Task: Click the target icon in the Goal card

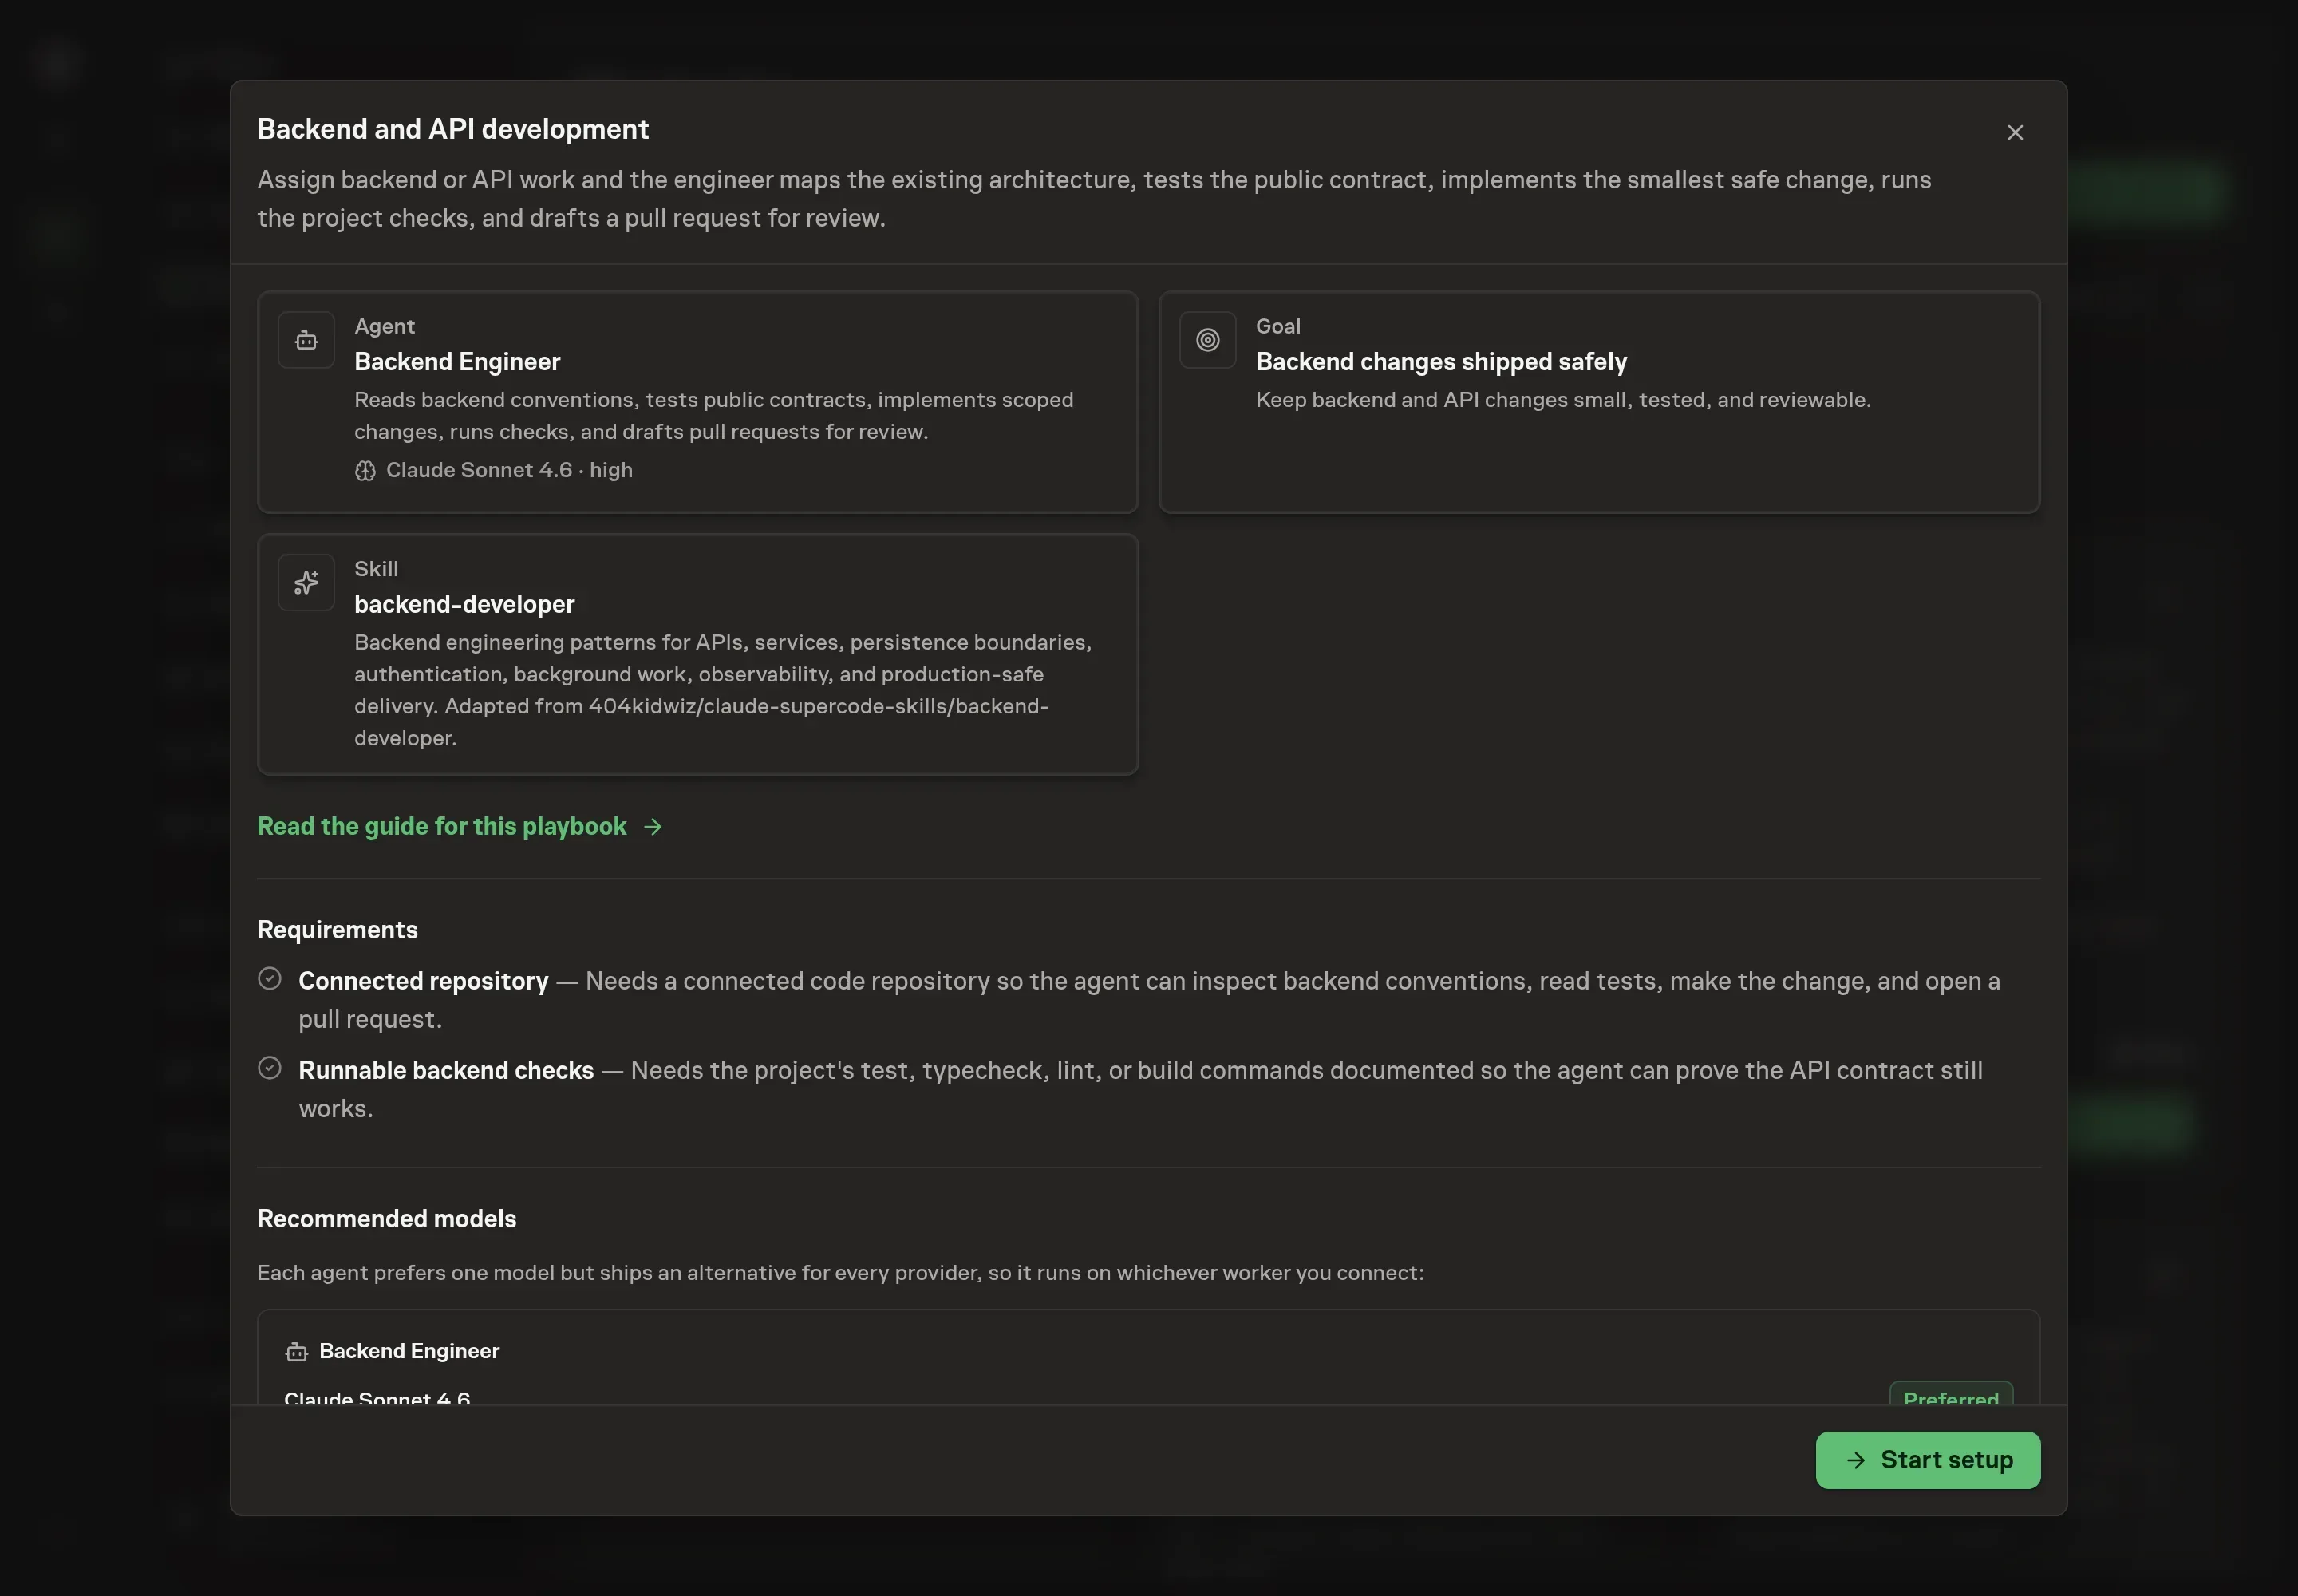Action: click(1207, 340)
